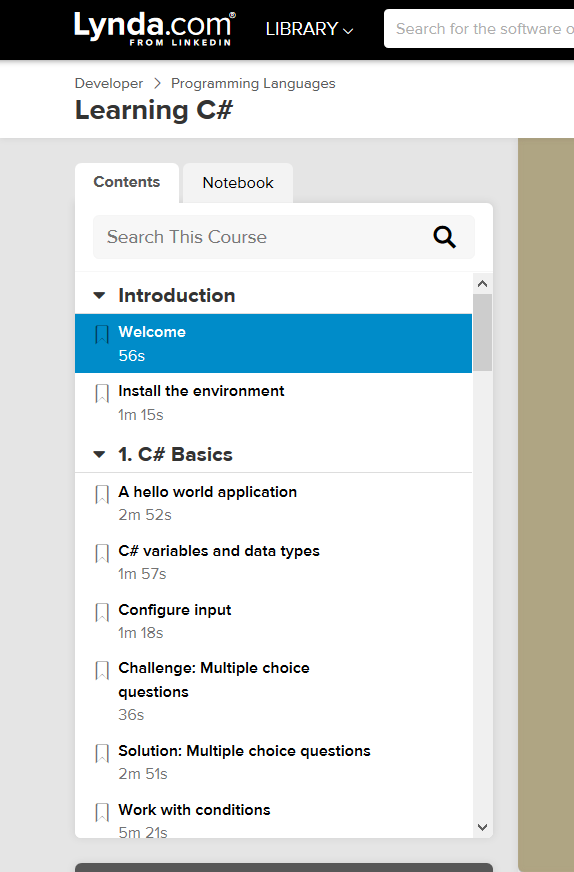Image resolution: width=574 pixels, height=872 pixels.
Task: Toggle bookmark on Solution: Multiple choice questions
Action: click(102, 753)
